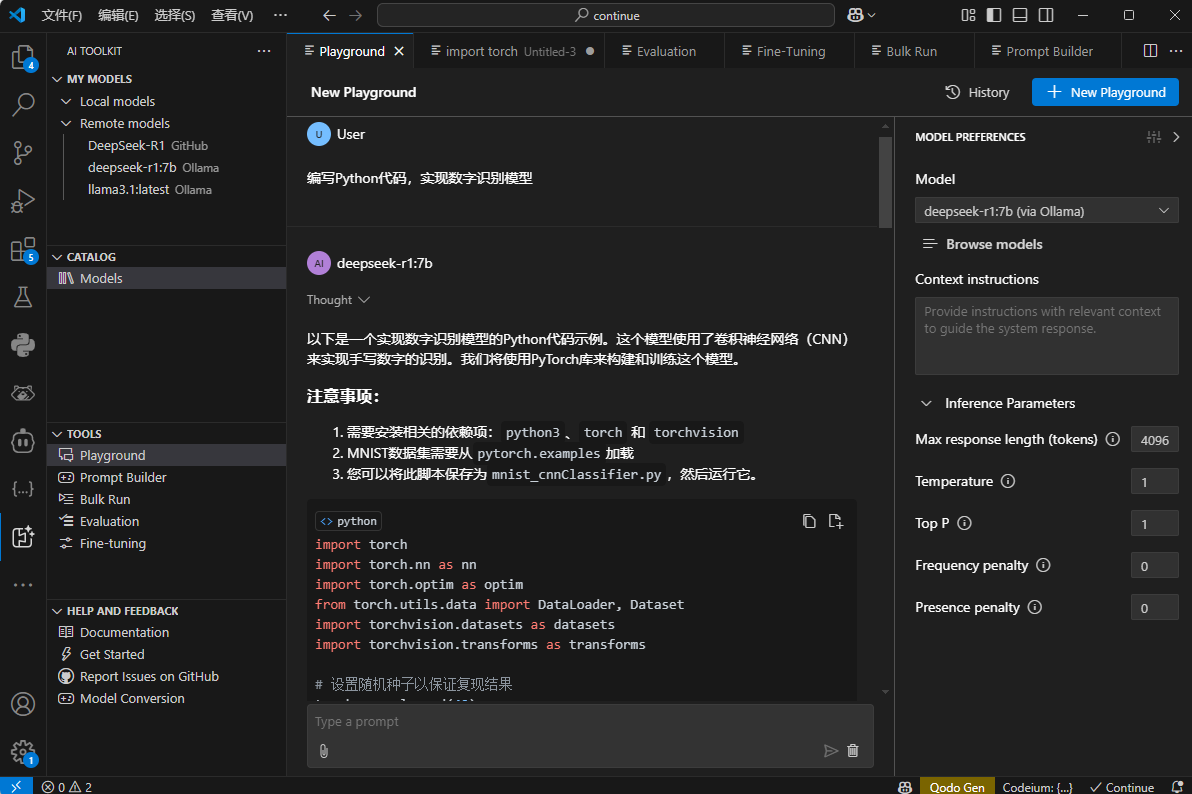Split the editor to the right
The width and height of the screenshot is (1192, 794).
1150,50
